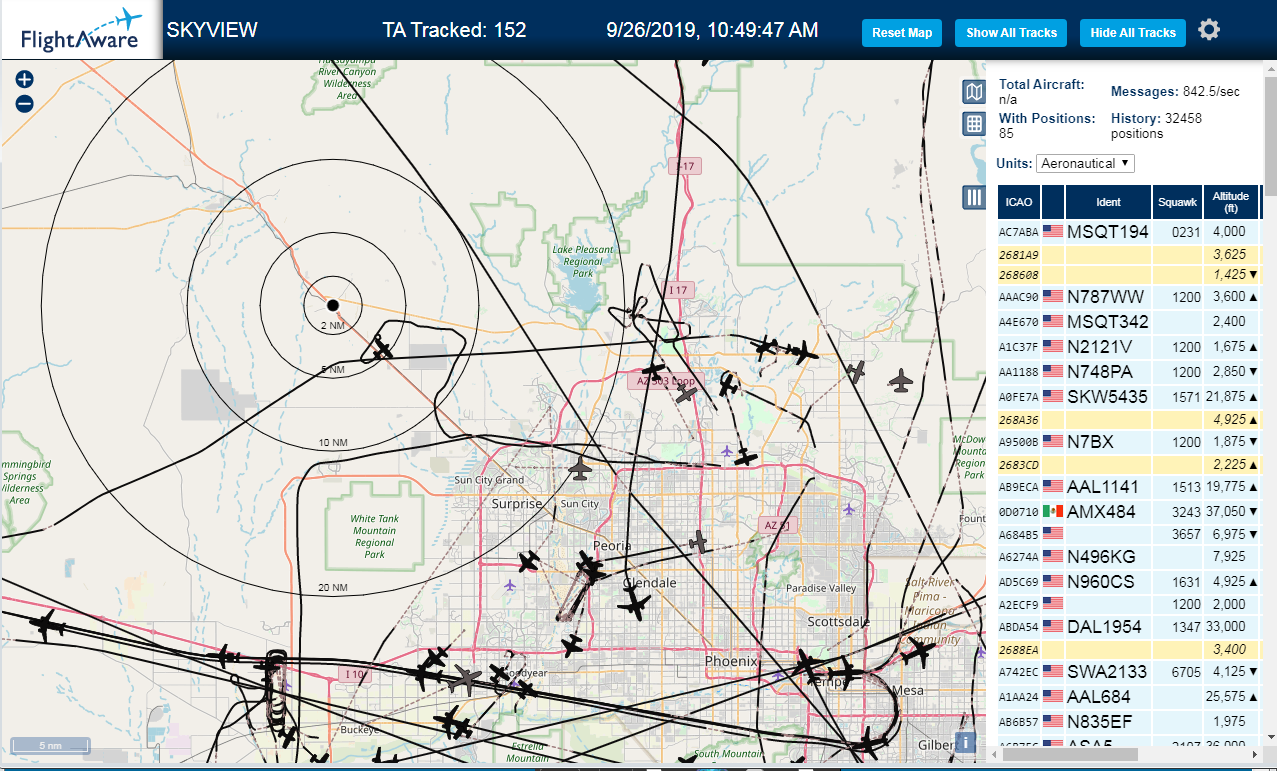Screen dimensions: 1277x771
Task: Click altitude value 37,050
Action: point(1226,511)
